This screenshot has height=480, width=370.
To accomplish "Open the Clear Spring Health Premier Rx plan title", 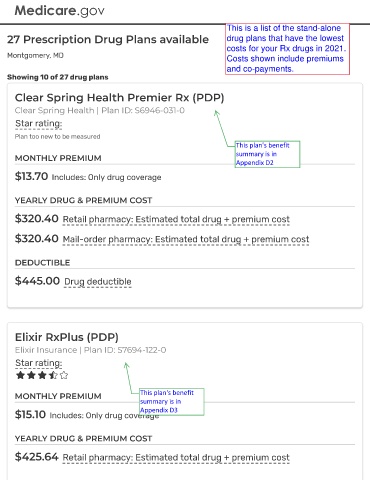I will [119, 98].
